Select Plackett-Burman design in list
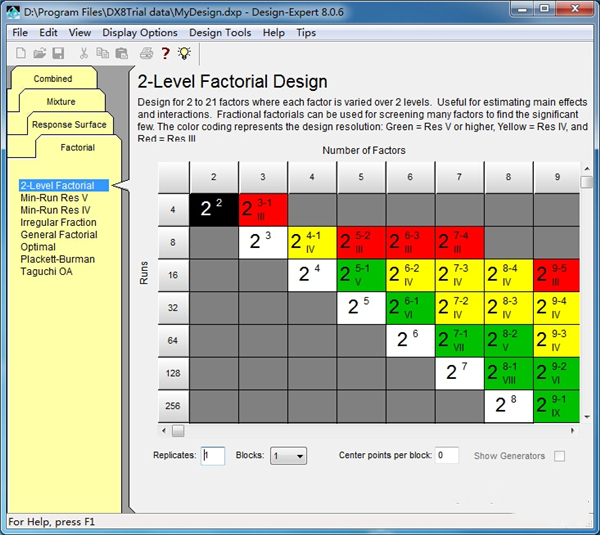Screen dimensions: 600x535 (x=59, y=259)
